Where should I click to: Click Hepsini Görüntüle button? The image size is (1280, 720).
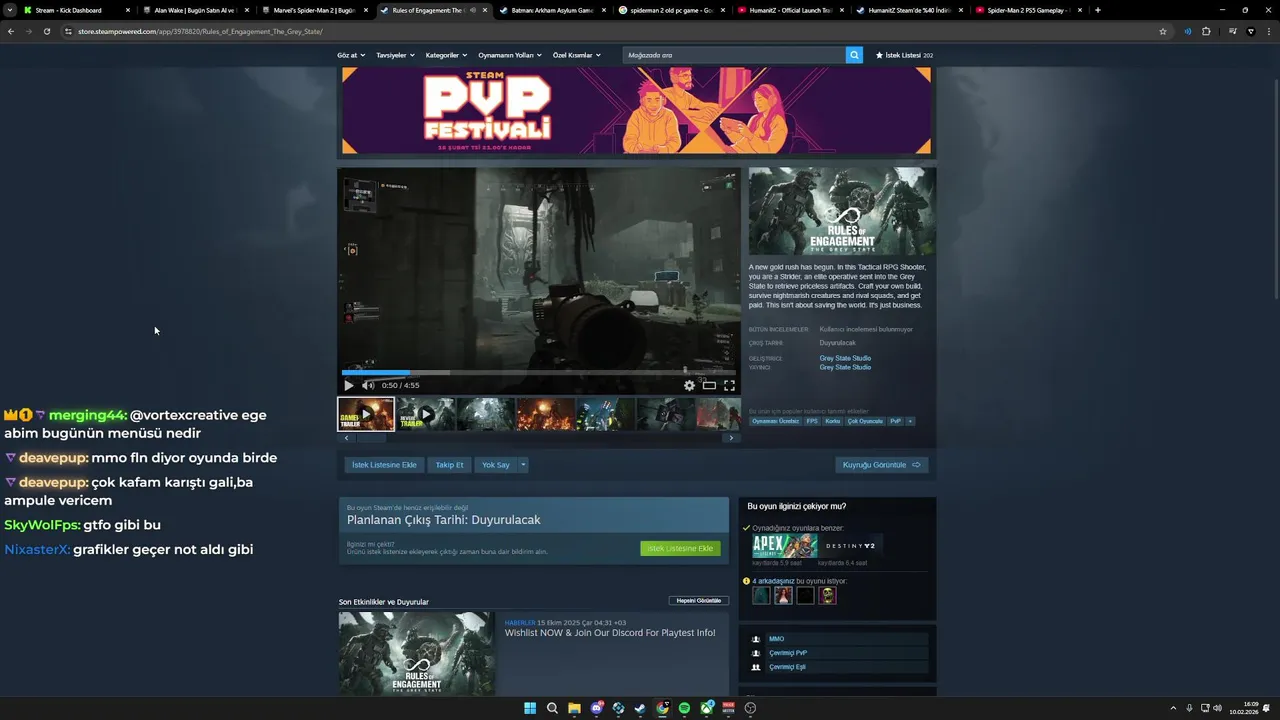pos(699,600)
